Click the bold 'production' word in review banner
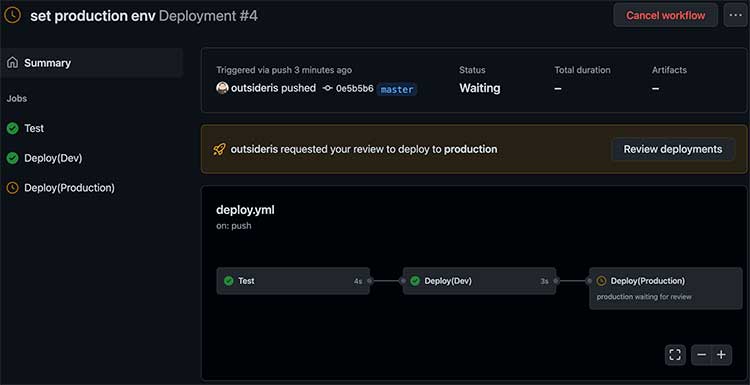750x385 pixels. (471, 150)
